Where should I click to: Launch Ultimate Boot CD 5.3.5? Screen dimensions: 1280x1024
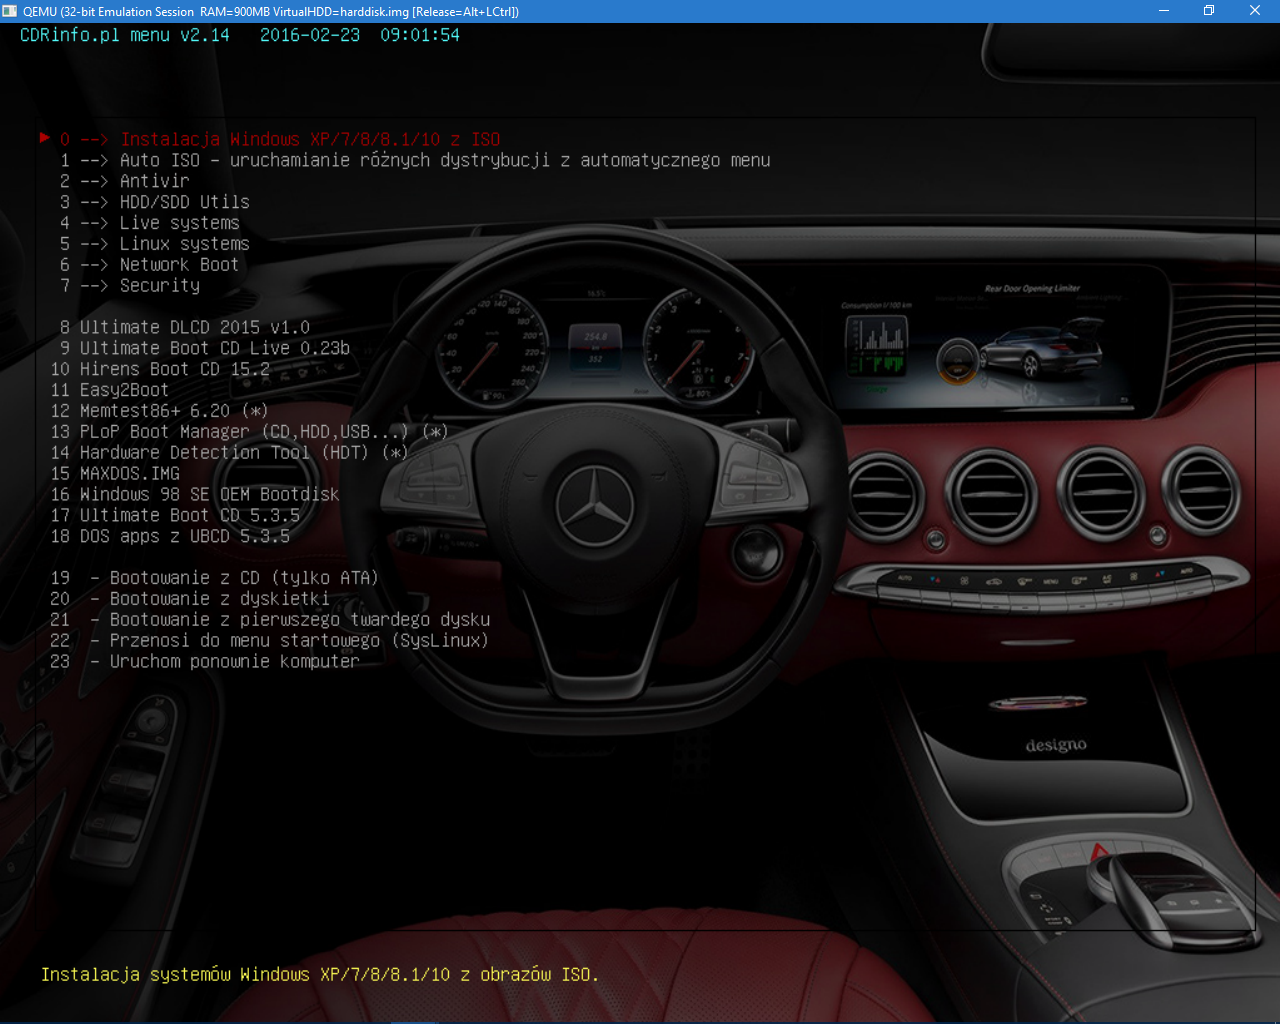click(x=175, y=517)
